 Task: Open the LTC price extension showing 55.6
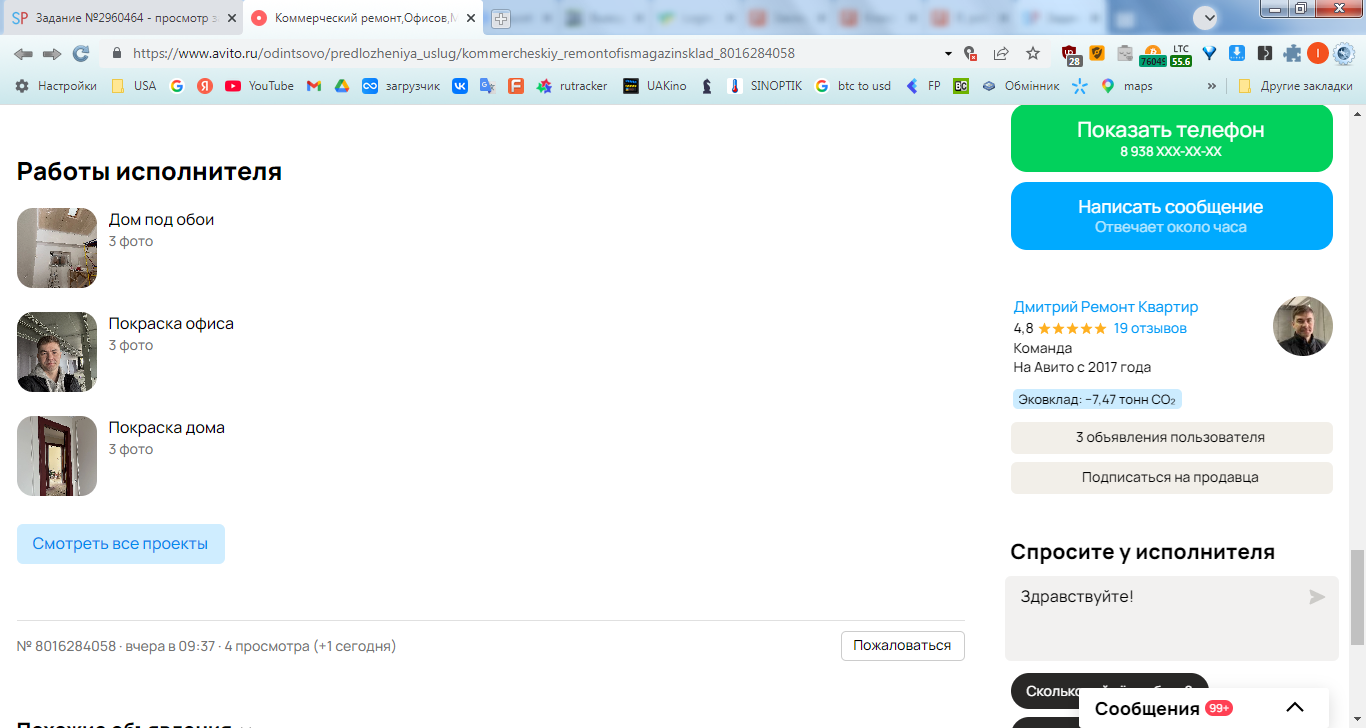point(1181,55)
